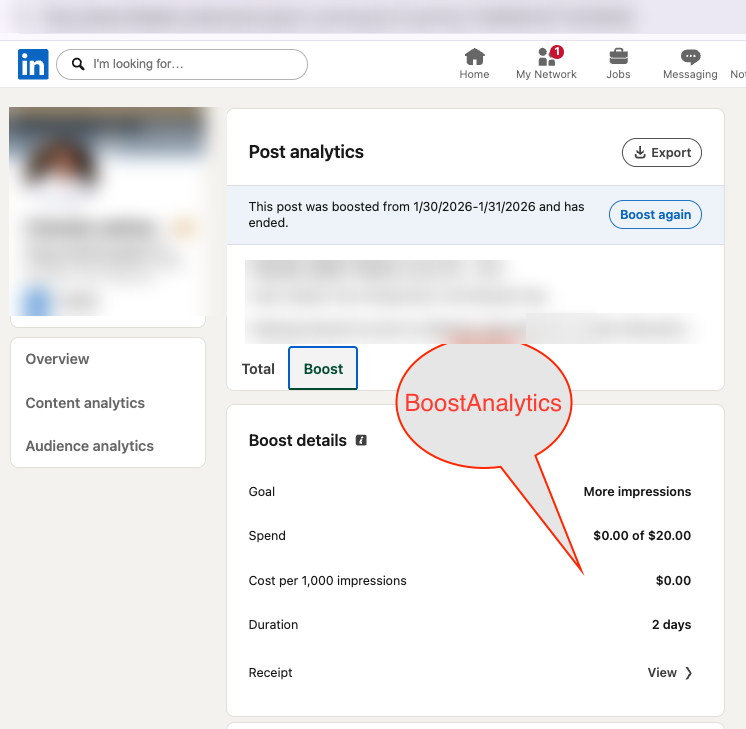This screenshot has height=729, width=746.
Task: Focus the "I'm looking for…" search field
Action: pos(182,64)
